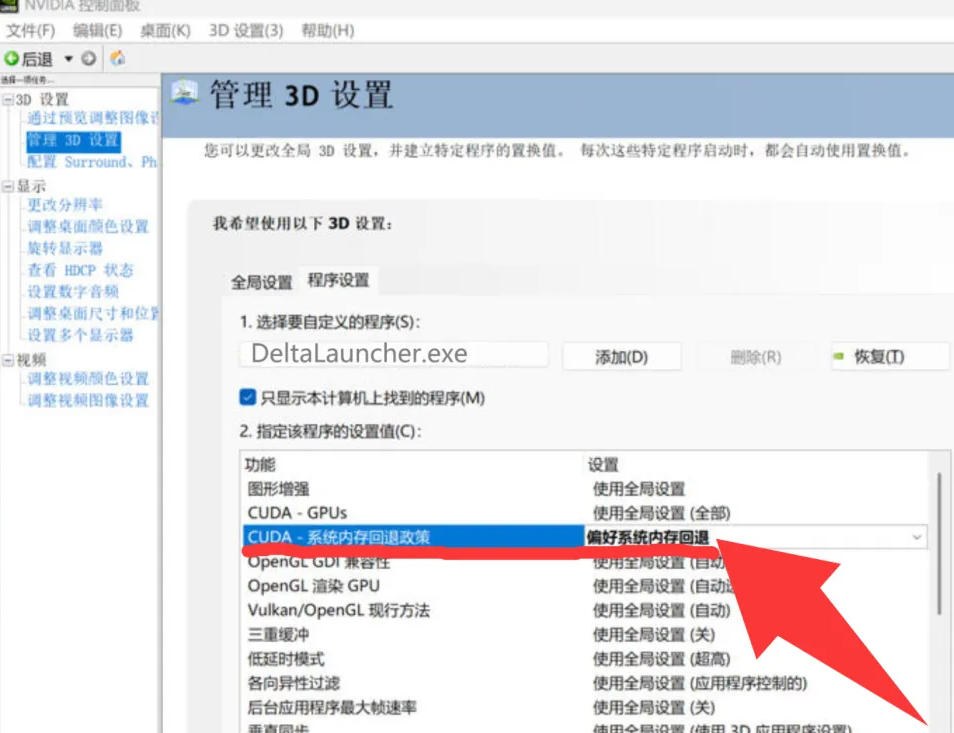
Task: Click the 管理 3D 设置 page header icon
Action: pos(185,93)
